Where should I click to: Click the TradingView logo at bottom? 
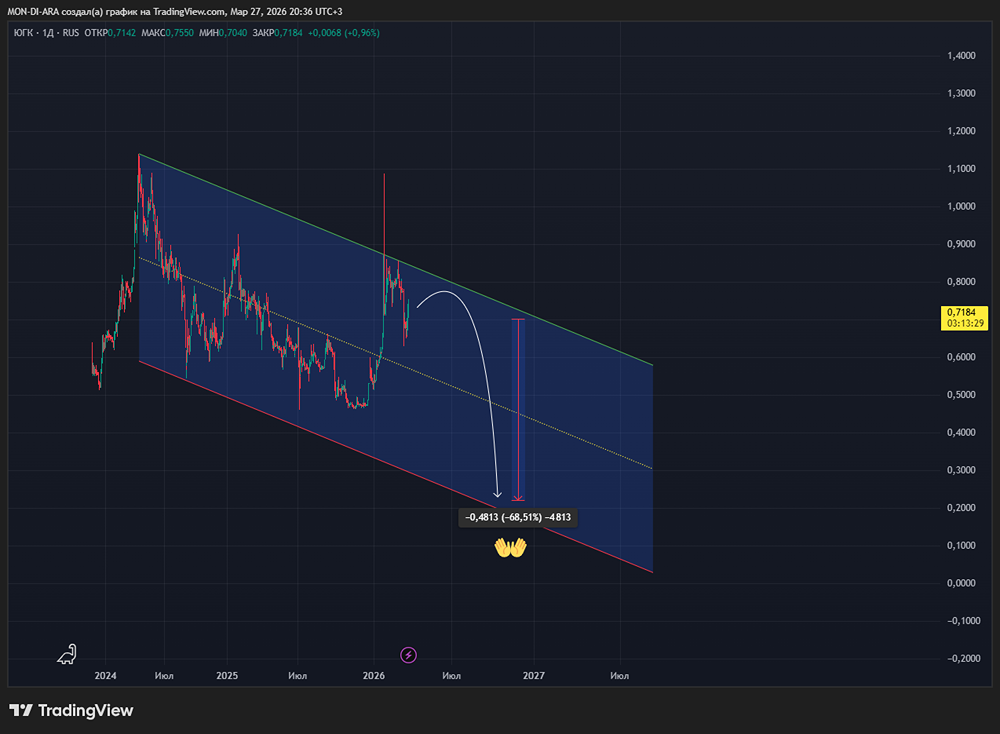tap(71, 710)
